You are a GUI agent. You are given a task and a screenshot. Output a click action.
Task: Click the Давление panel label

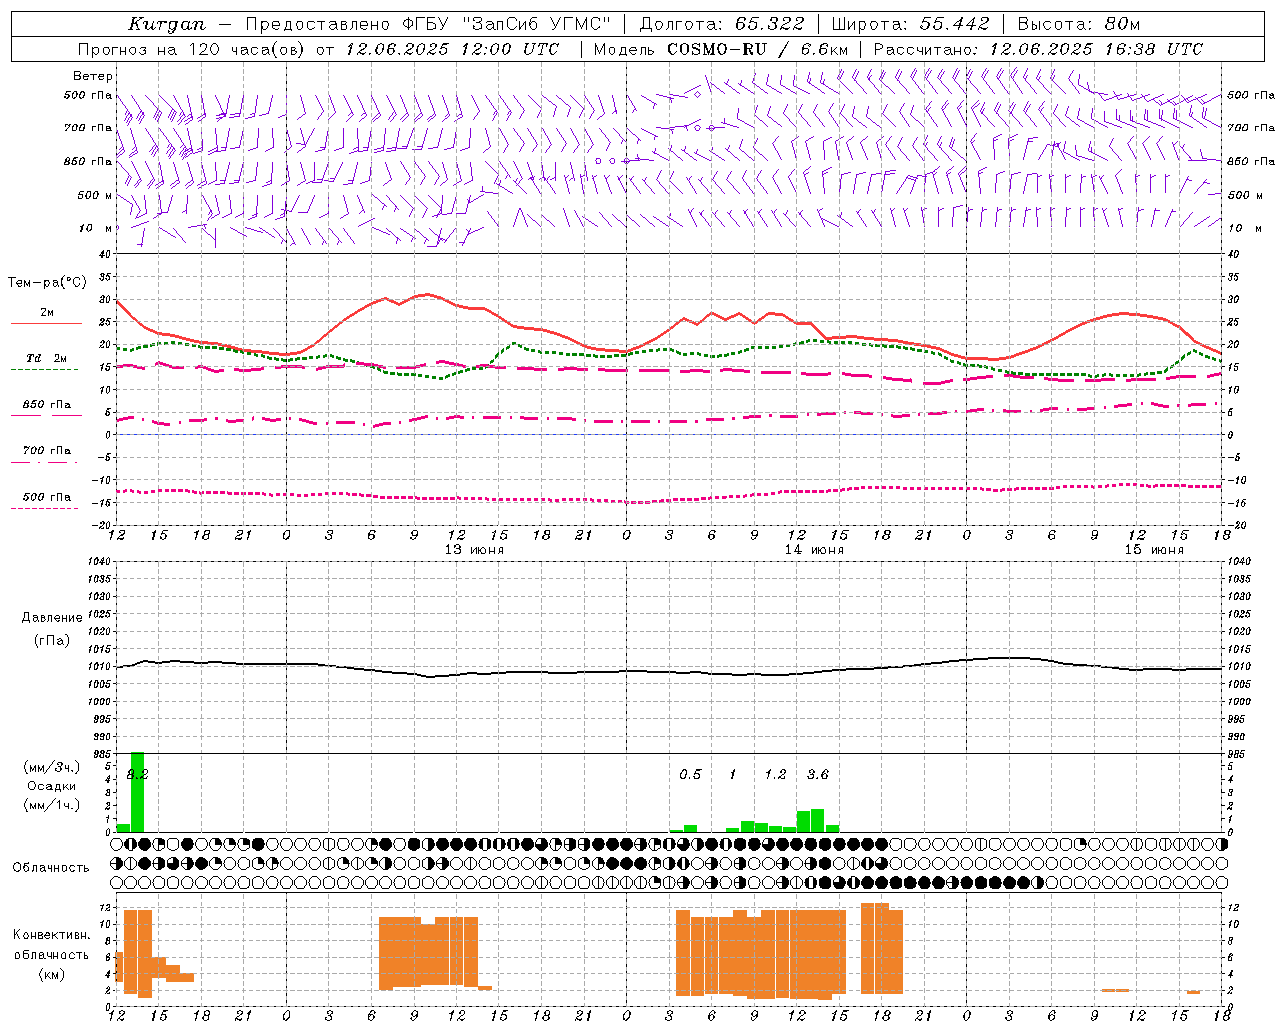tap(52, 618)
